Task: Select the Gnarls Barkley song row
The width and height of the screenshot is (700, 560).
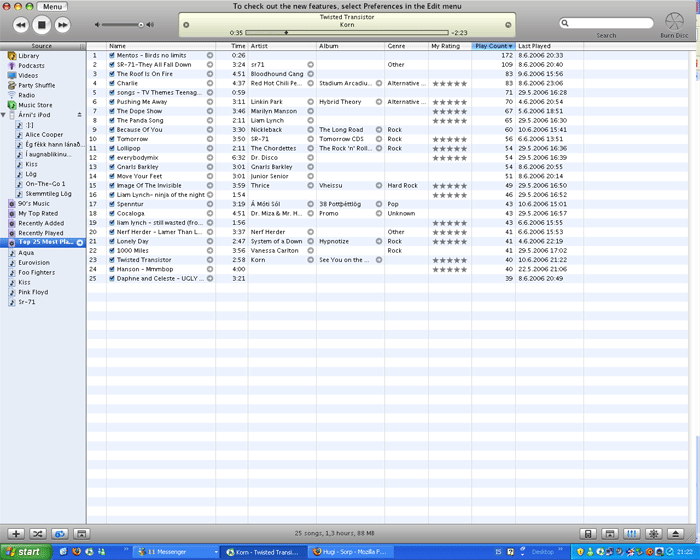Action: [388, 167]
